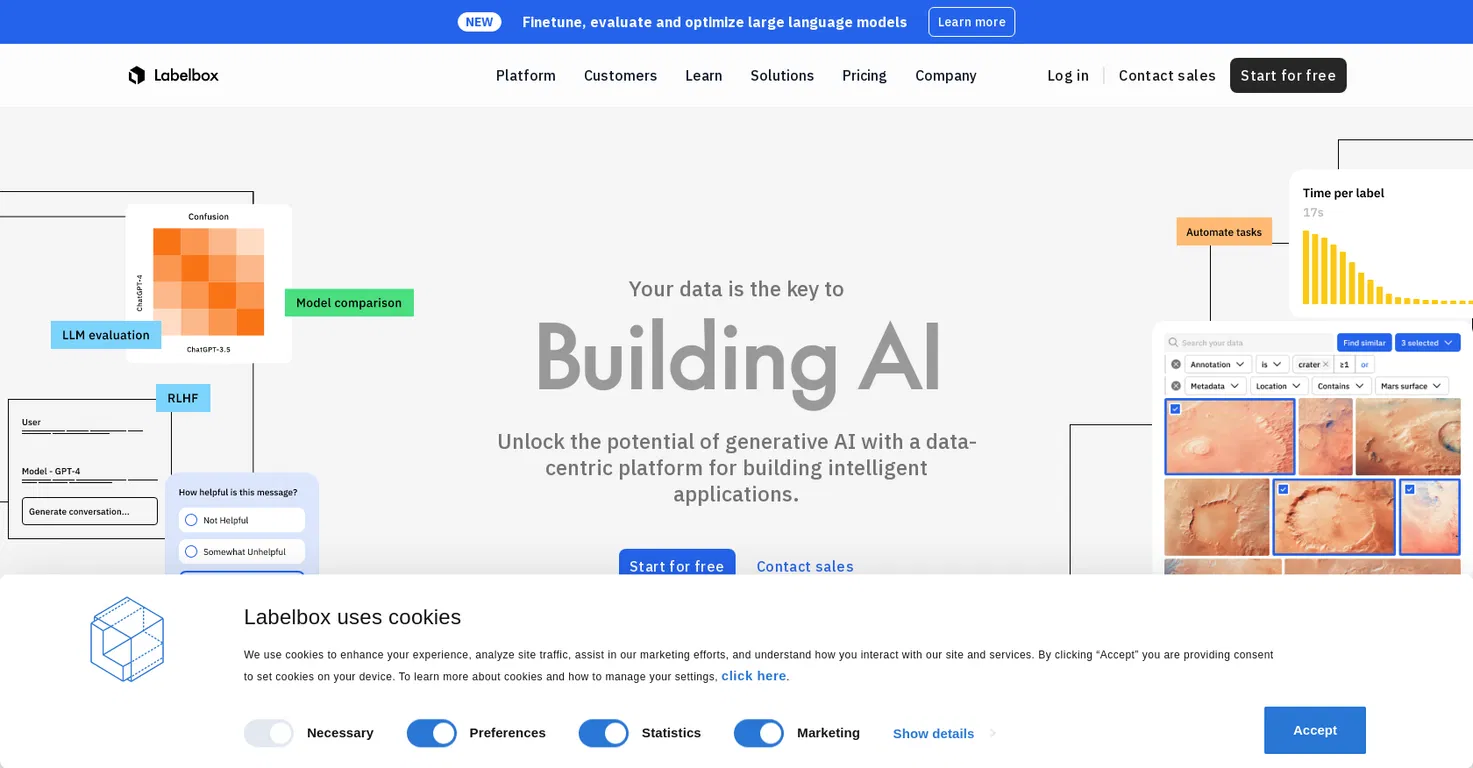Viewport: 1473px width, 768px height.
Task: Click the Learn more banner button
Action: [972, 22]
